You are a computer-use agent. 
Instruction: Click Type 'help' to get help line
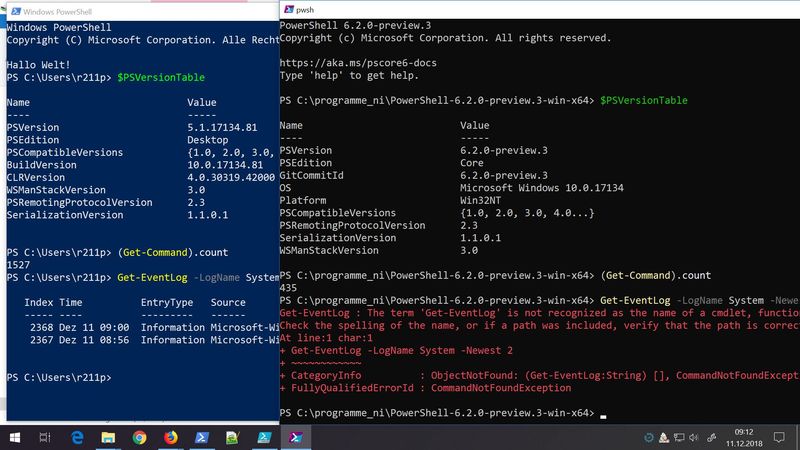pos(349,76)
